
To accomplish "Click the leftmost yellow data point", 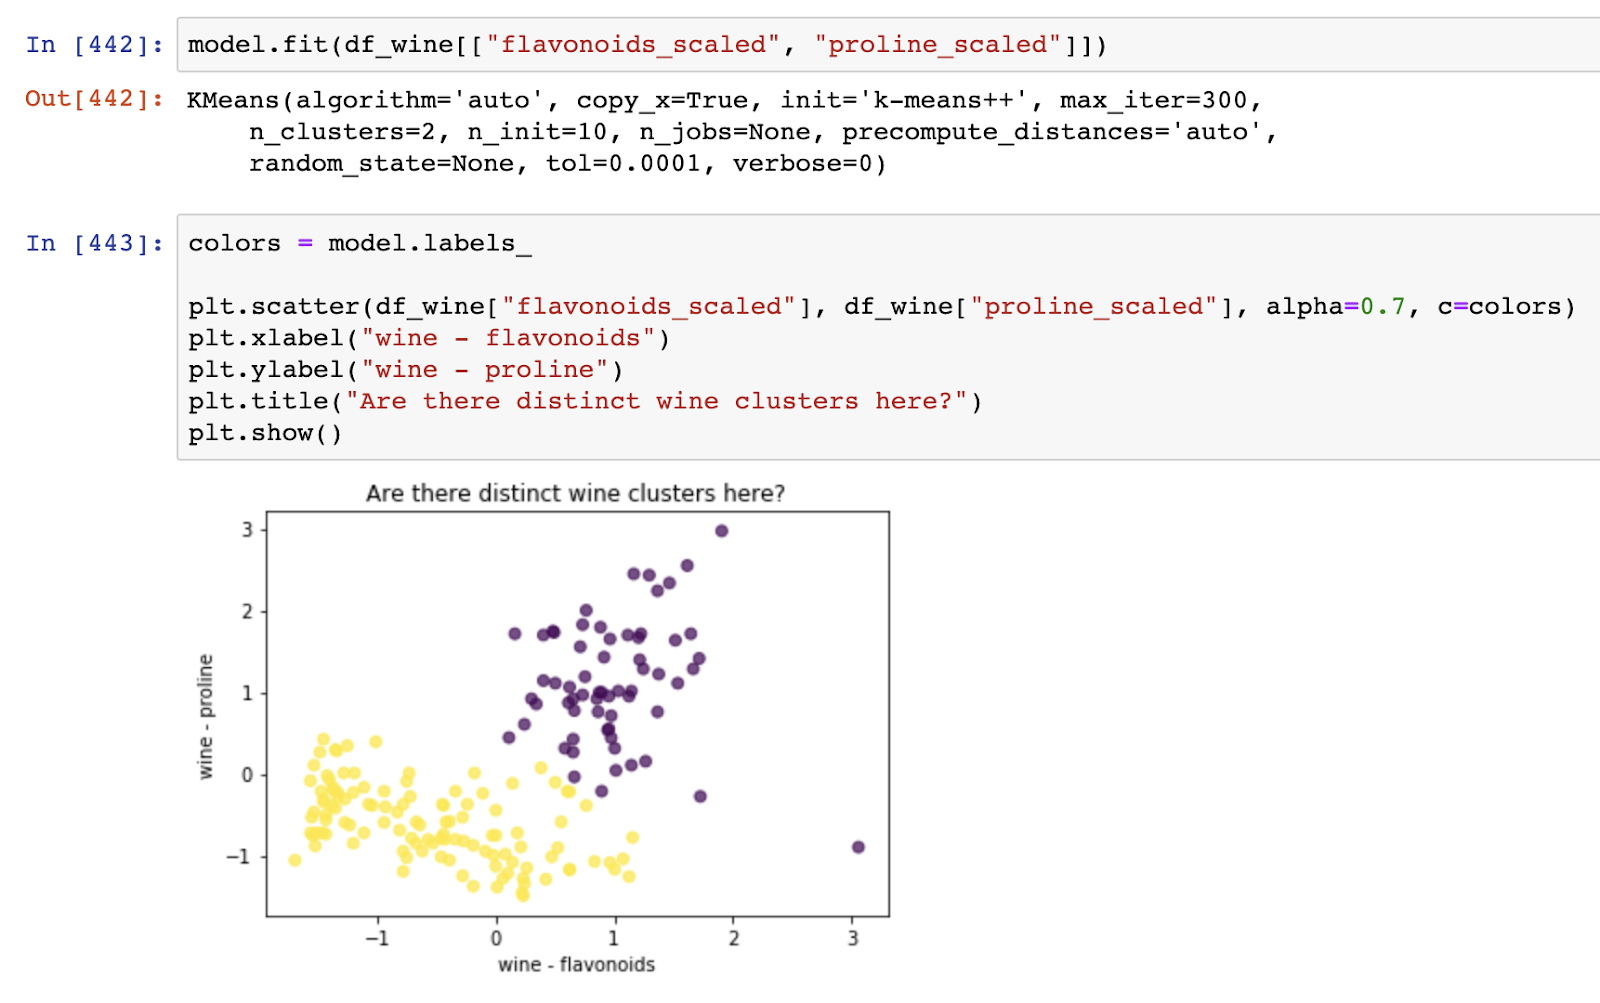I will [295, 860].
